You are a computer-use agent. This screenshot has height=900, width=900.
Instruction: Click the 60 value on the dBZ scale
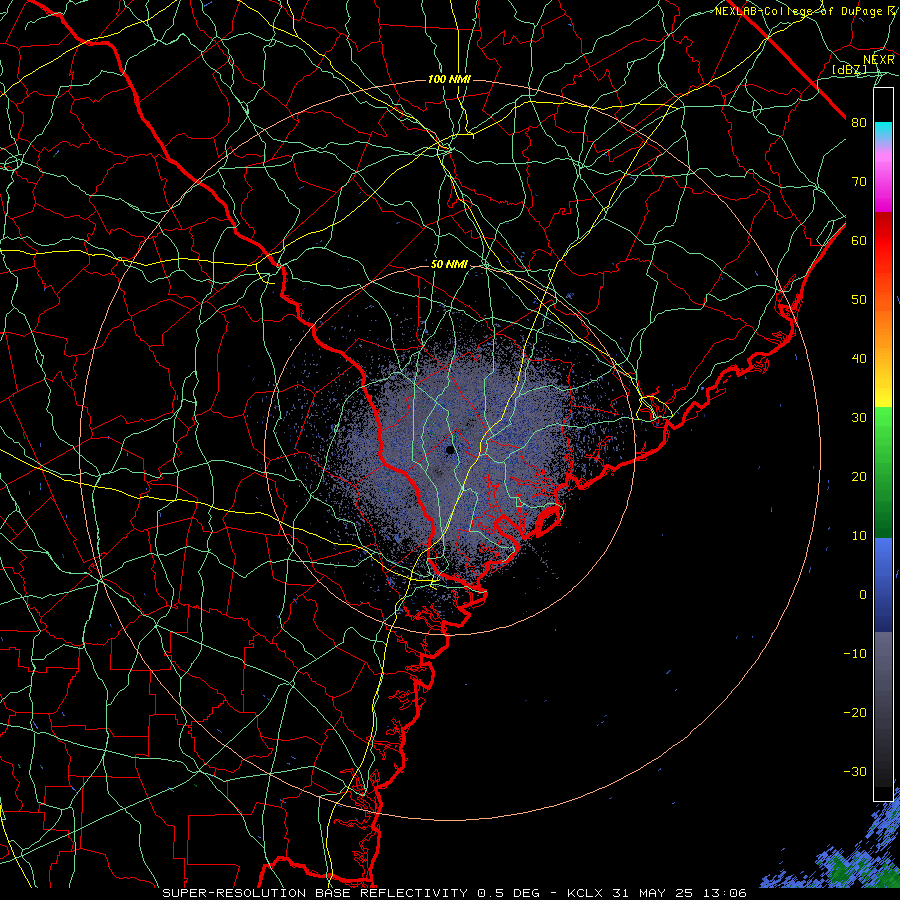[859, 240]
